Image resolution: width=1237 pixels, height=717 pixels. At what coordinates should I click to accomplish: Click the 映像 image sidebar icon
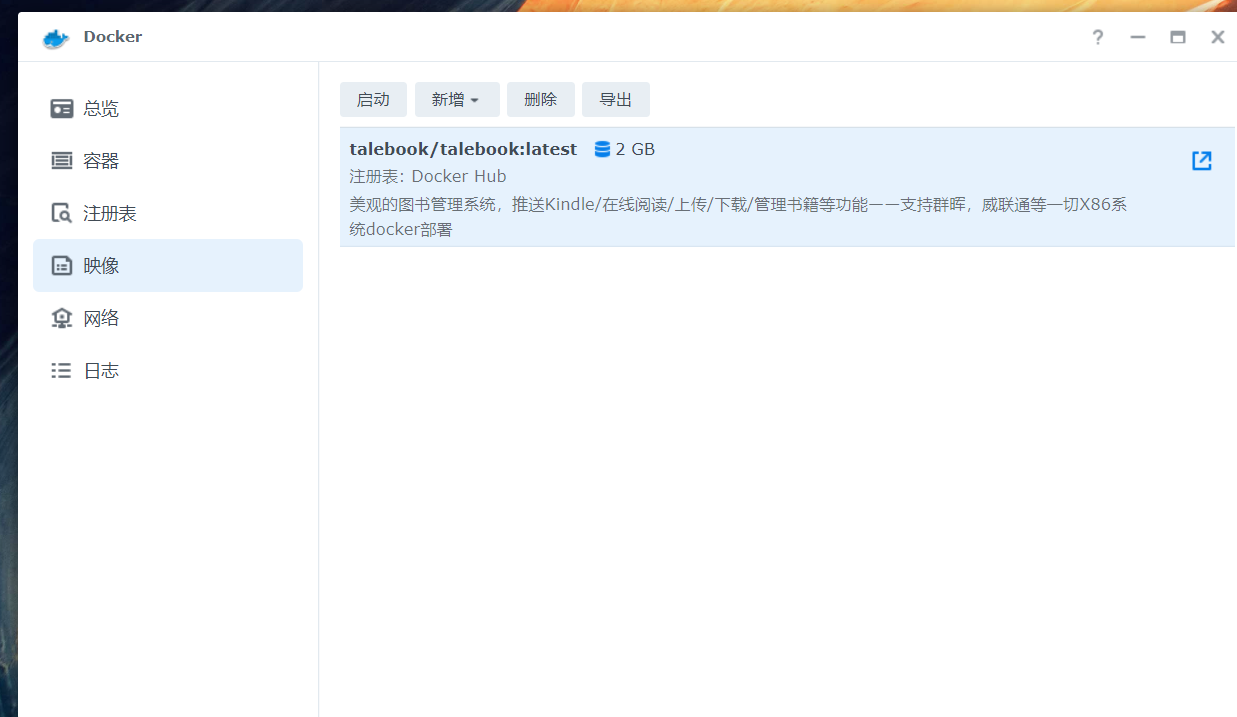point(62,265)
